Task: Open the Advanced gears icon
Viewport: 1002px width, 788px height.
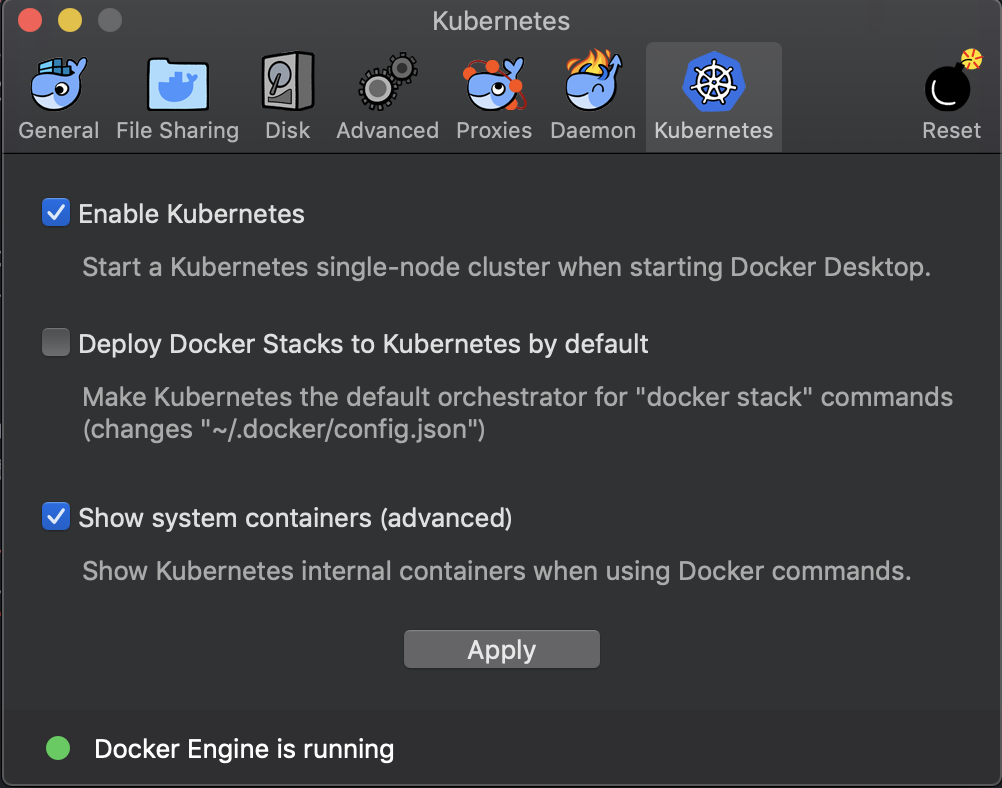Action: [x=387, y=84]
